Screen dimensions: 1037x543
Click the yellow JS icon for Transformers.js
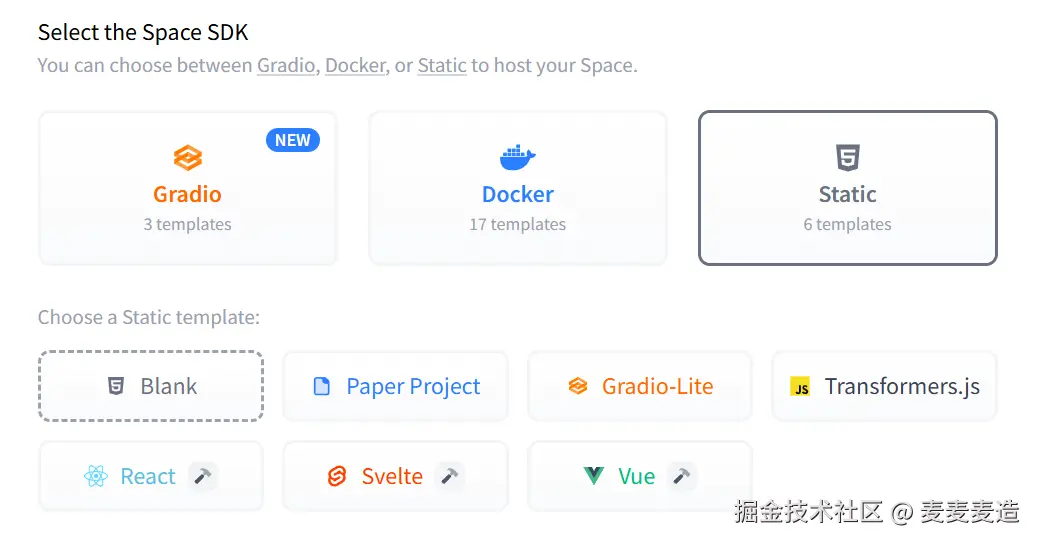[x=801, y=387]
